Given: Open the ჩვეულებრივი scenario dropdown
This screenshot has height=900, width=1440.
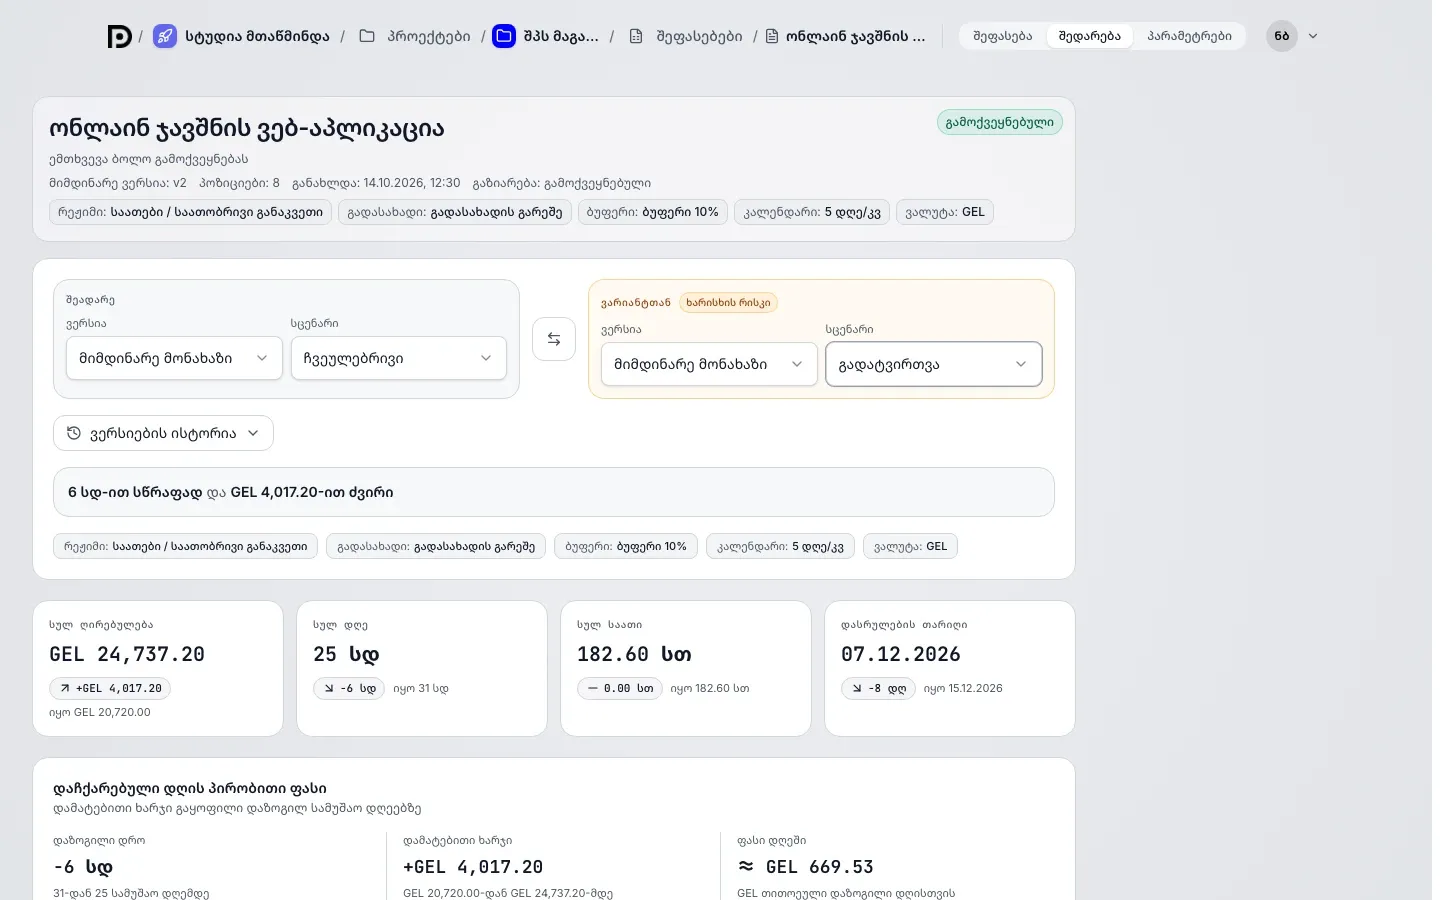Looking at the screenshot, I should click(x=399, y=358).
